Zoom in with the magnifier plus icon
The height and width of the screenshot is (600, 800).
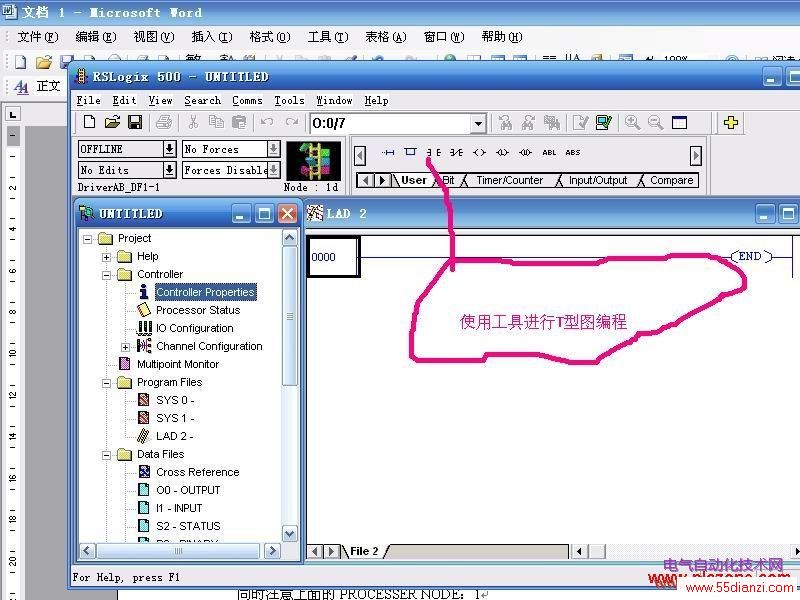(633, 122)
